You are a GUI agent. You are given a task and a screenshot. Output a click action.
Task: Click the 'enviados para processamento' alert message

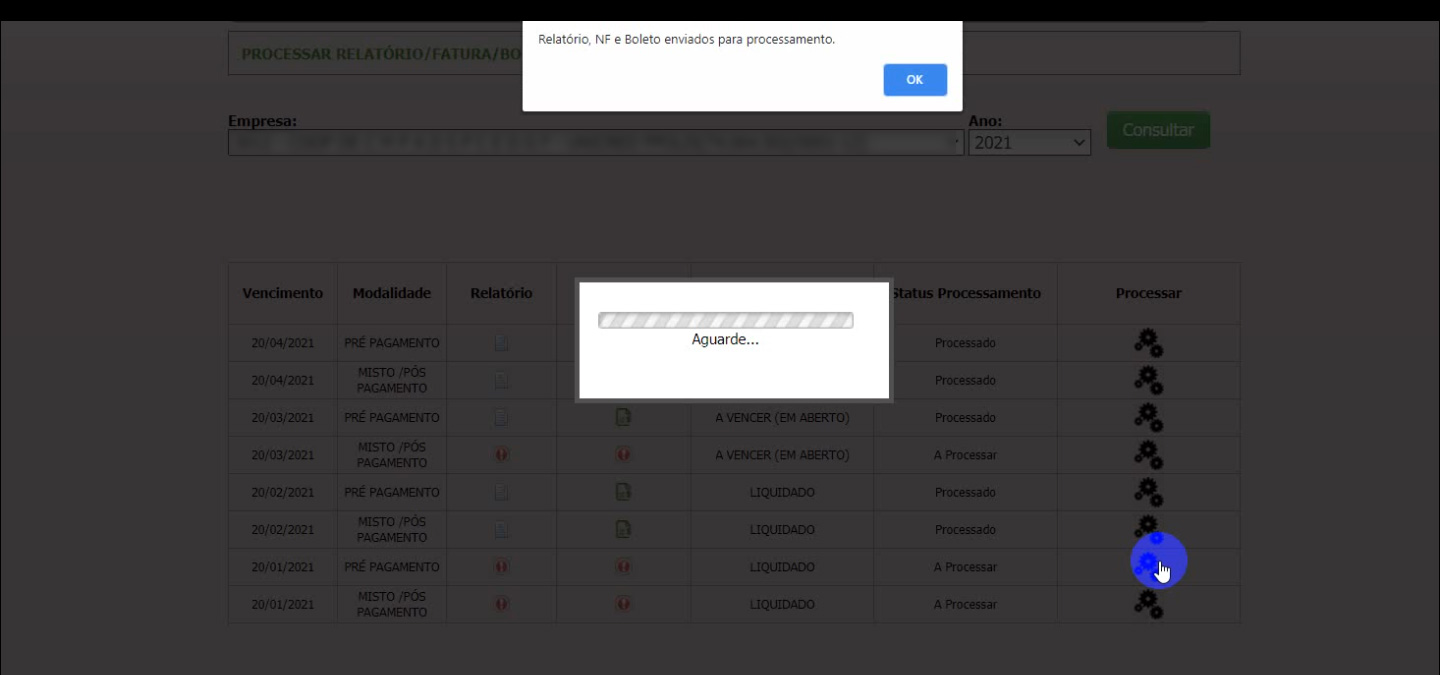click(687, 40)
